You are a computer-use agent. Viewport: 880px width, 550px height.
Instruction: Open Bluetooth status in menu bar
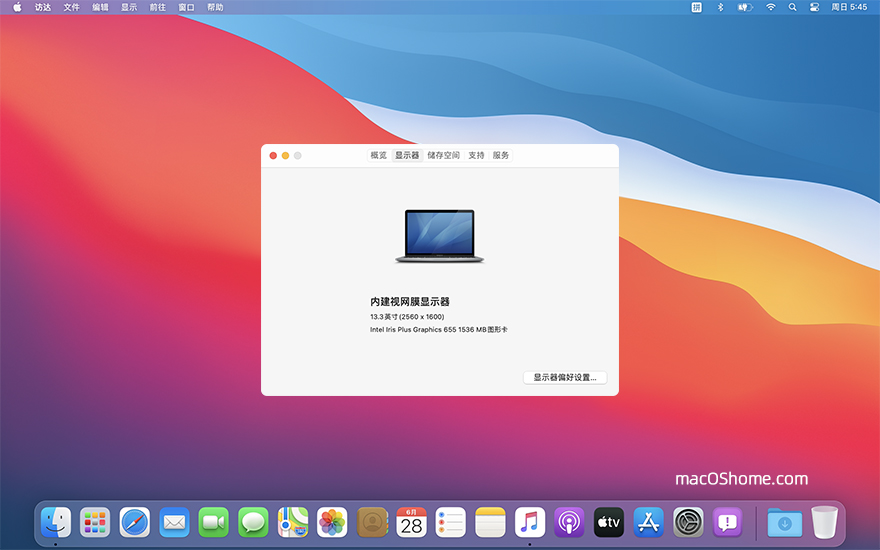coord(721,7)
